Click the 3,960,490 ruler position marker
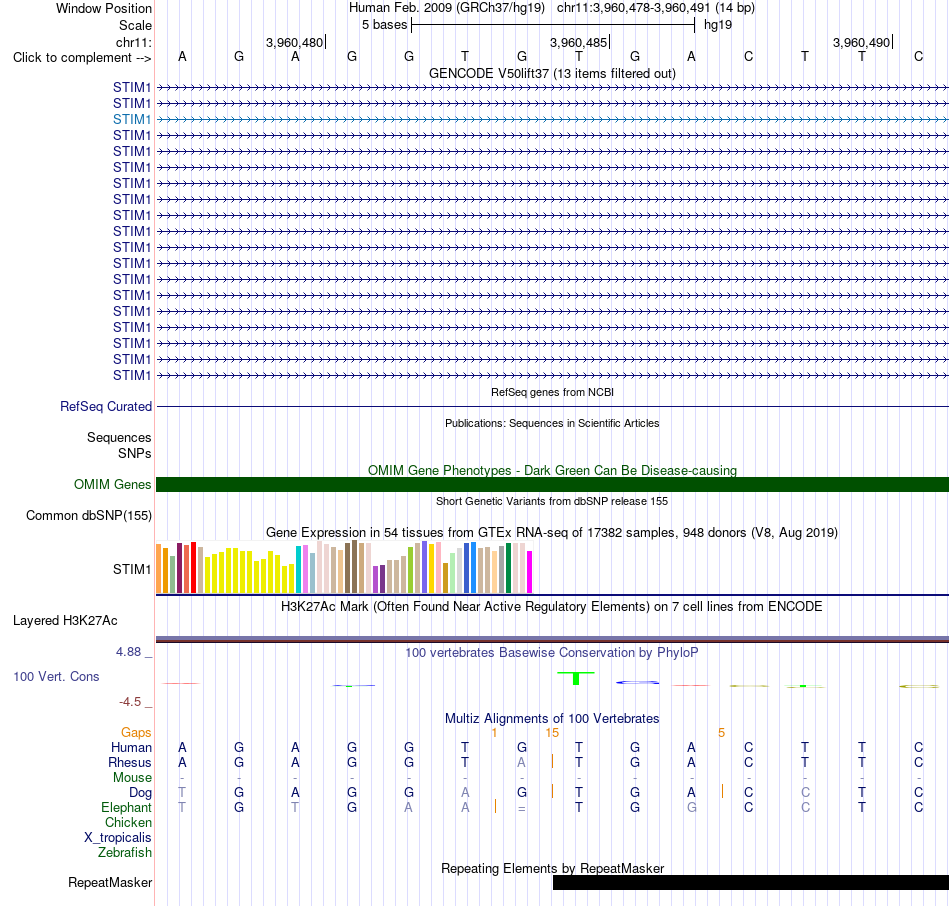The image size is (950, 906). pos(862,42)
